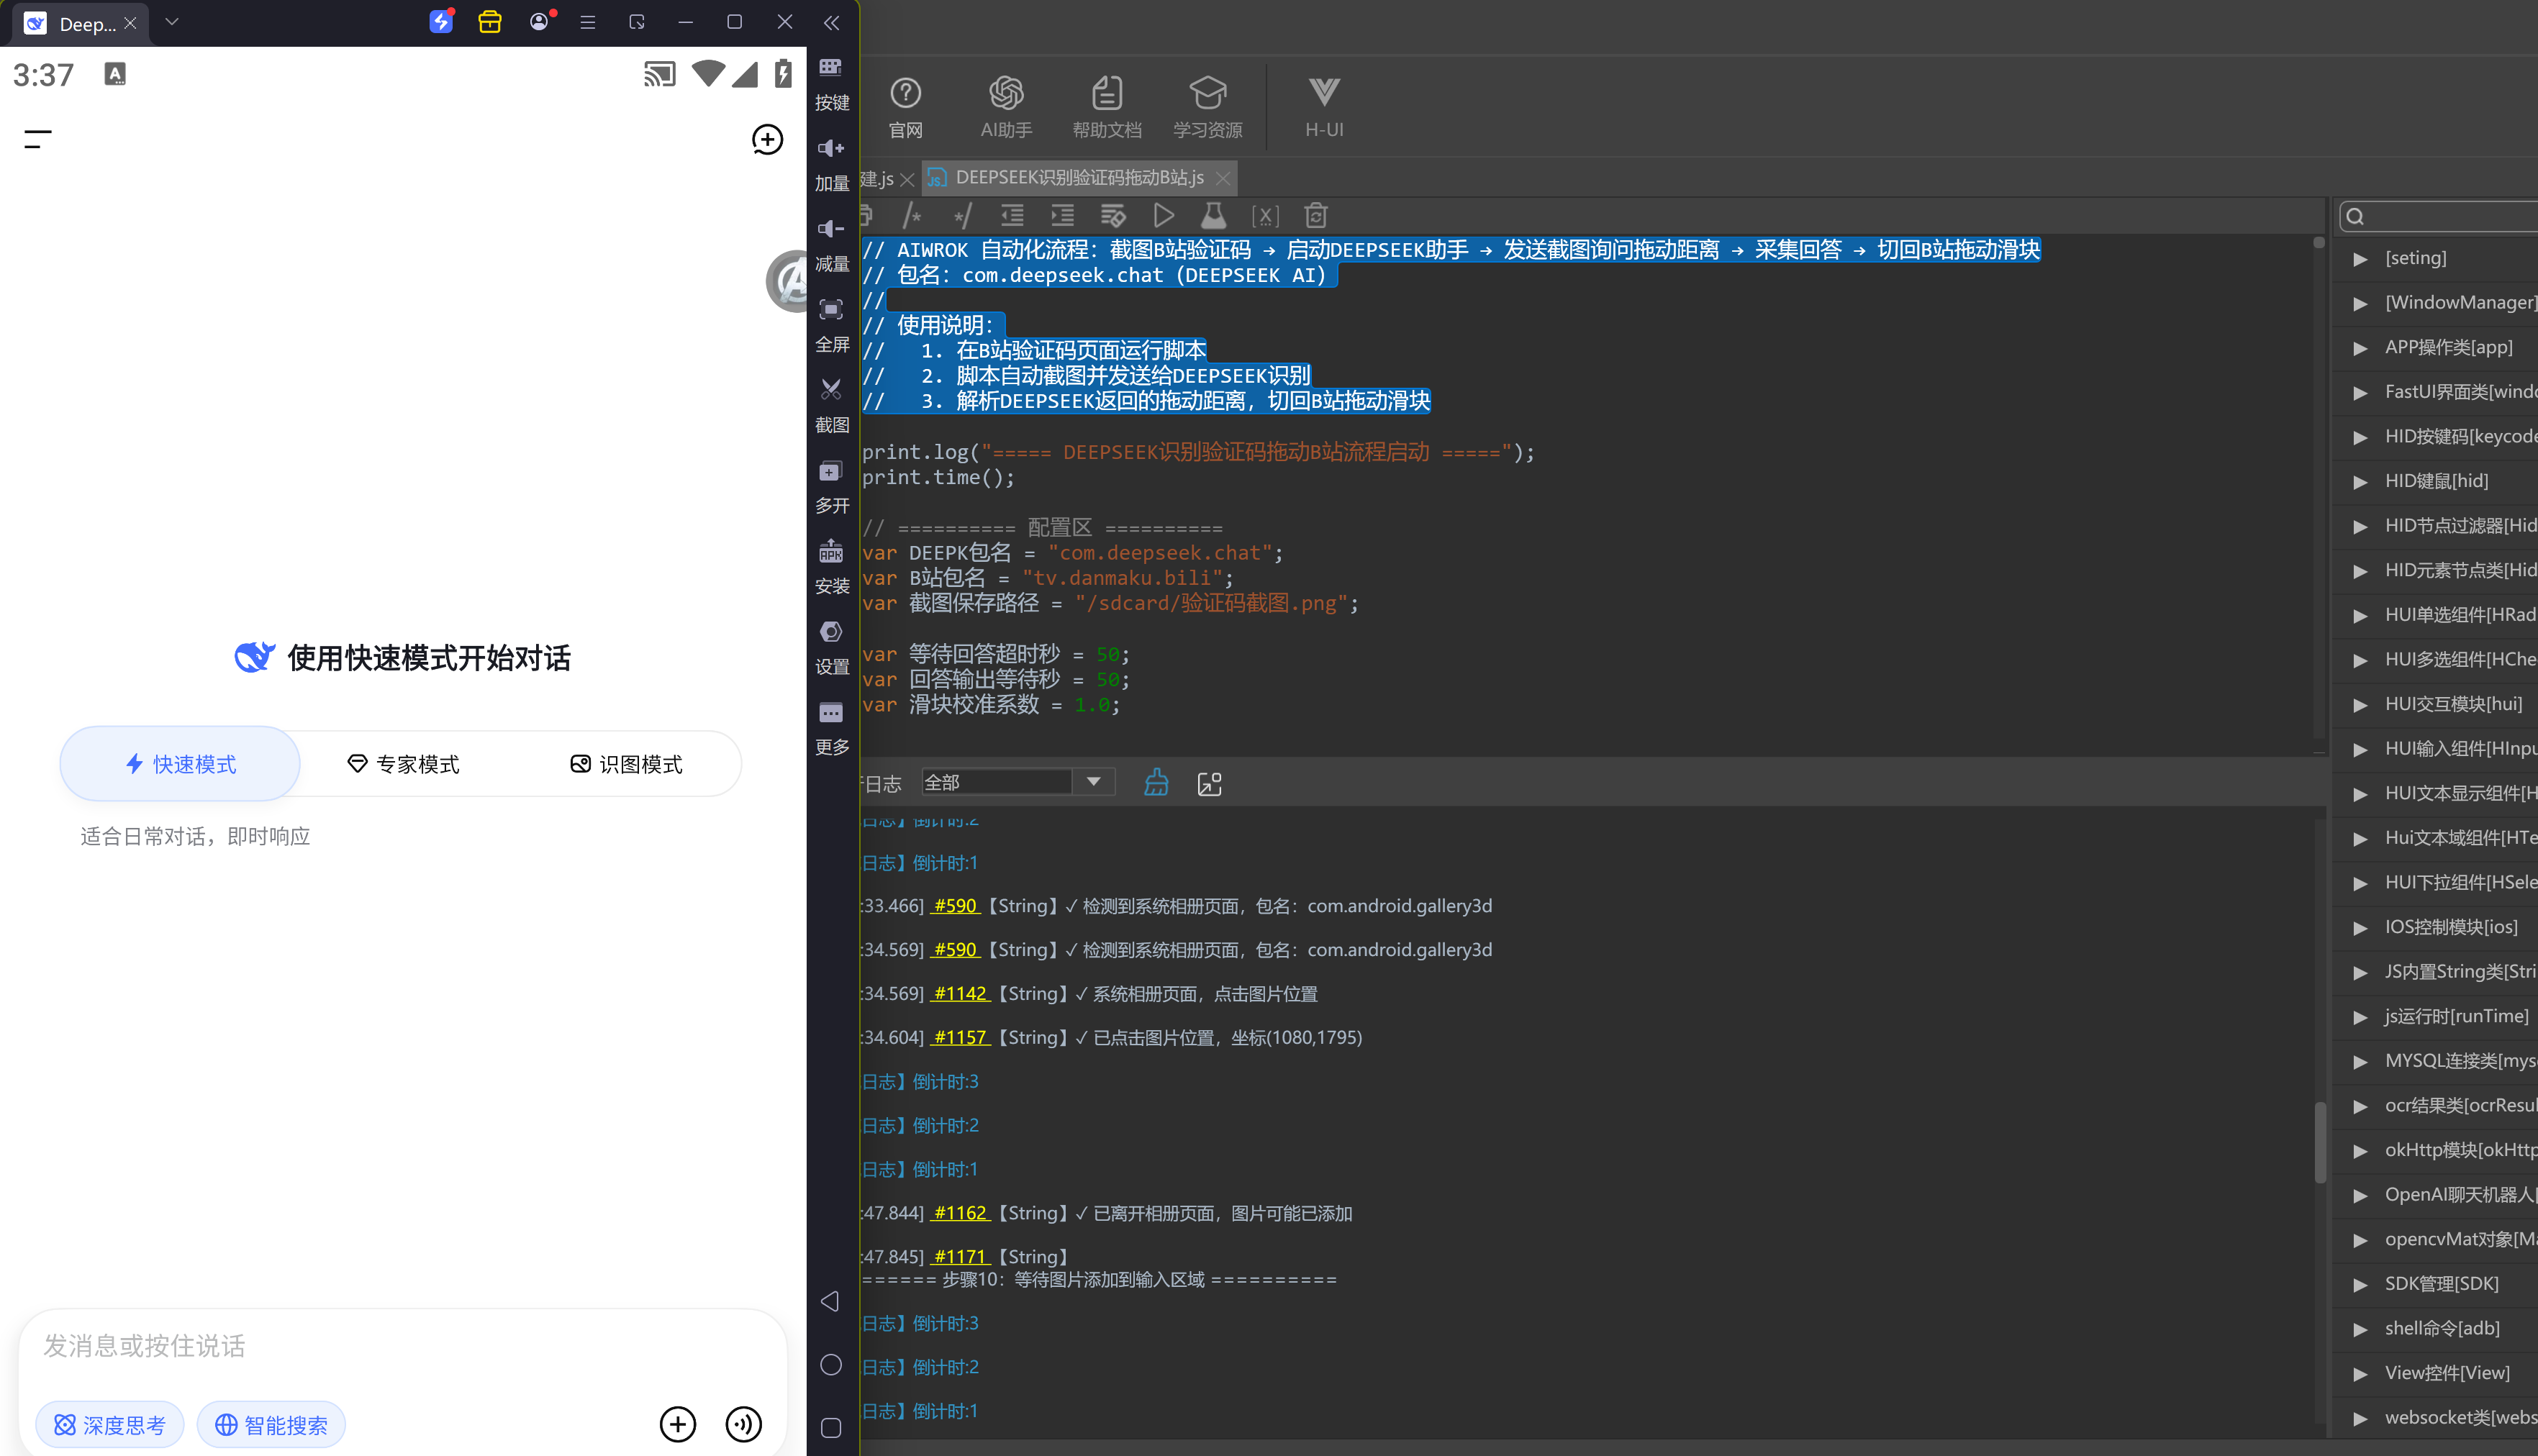Click log link #1142
2538x1456 pixels.
[x=960, y=994]
